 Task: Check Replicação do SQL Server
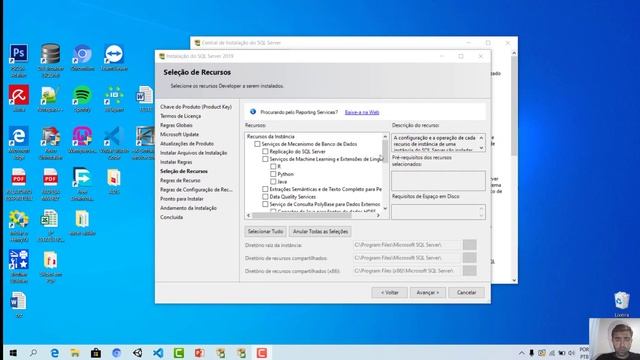[265, 151]
